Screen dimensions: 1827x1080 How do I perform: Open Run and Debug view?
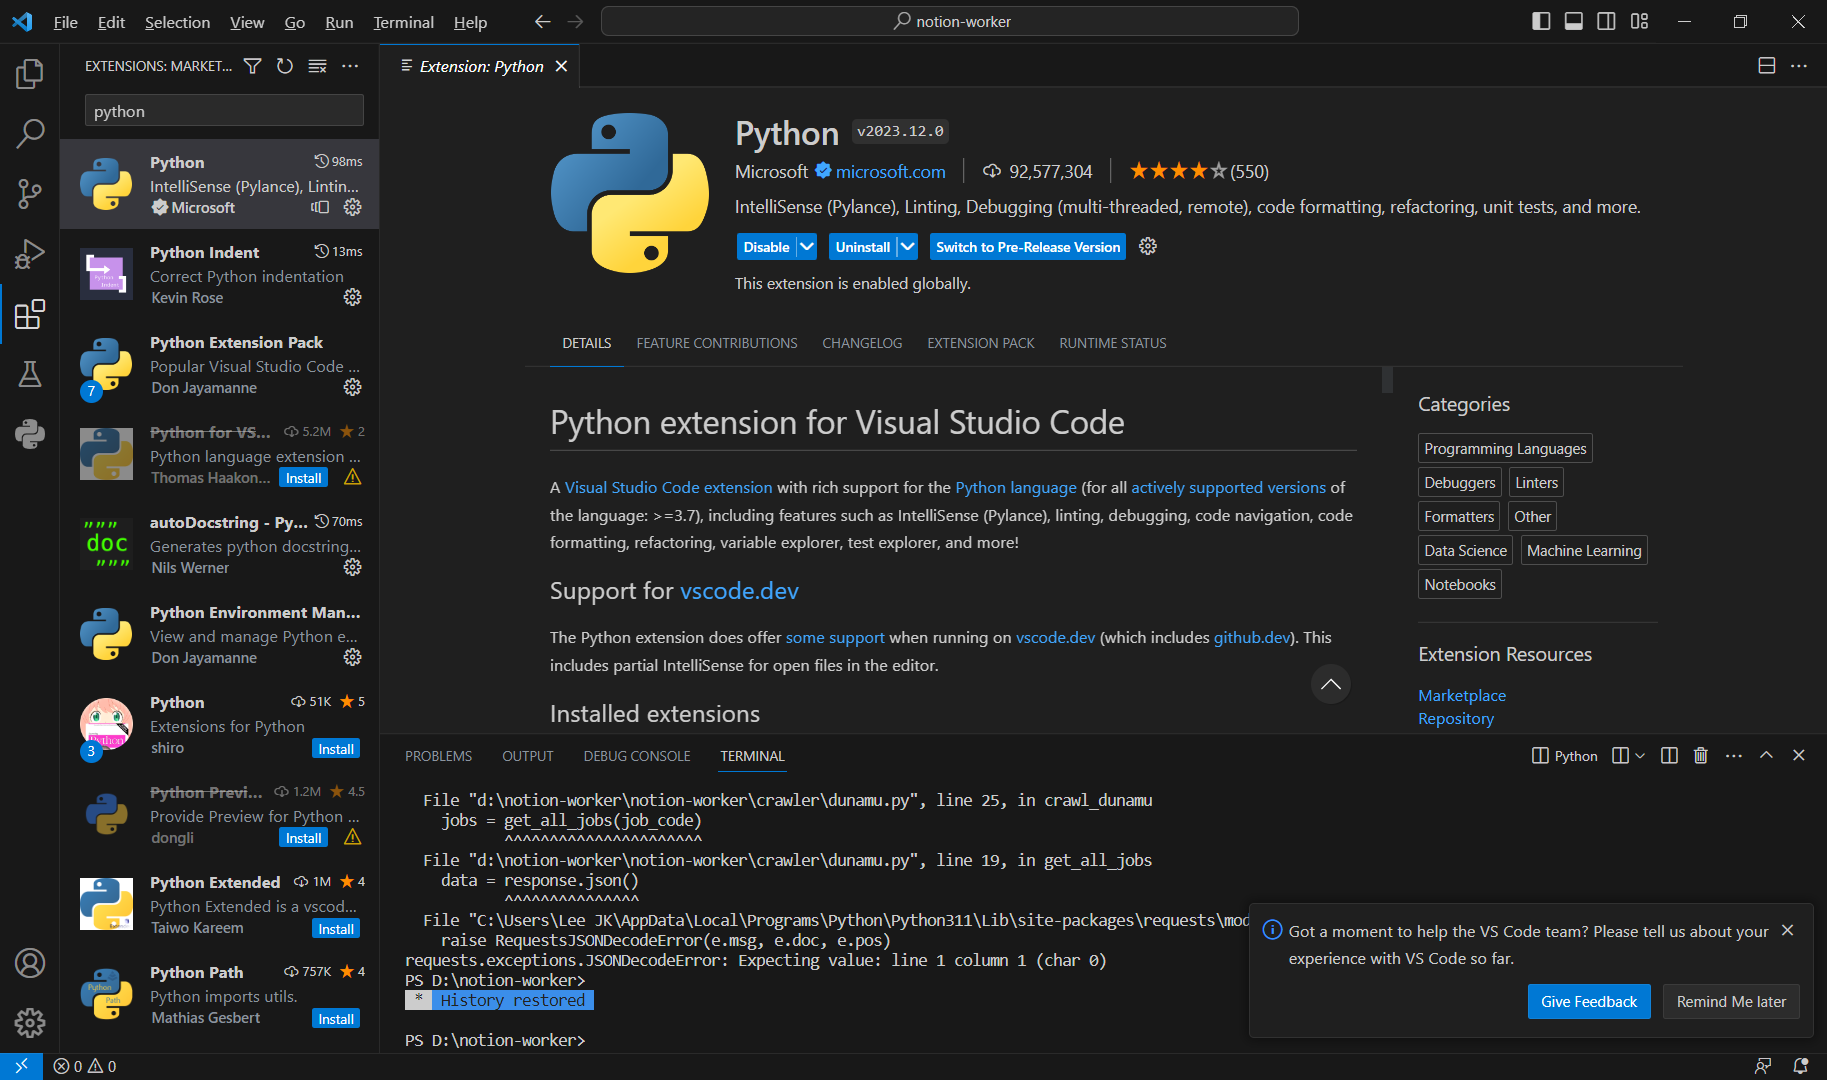30,254
